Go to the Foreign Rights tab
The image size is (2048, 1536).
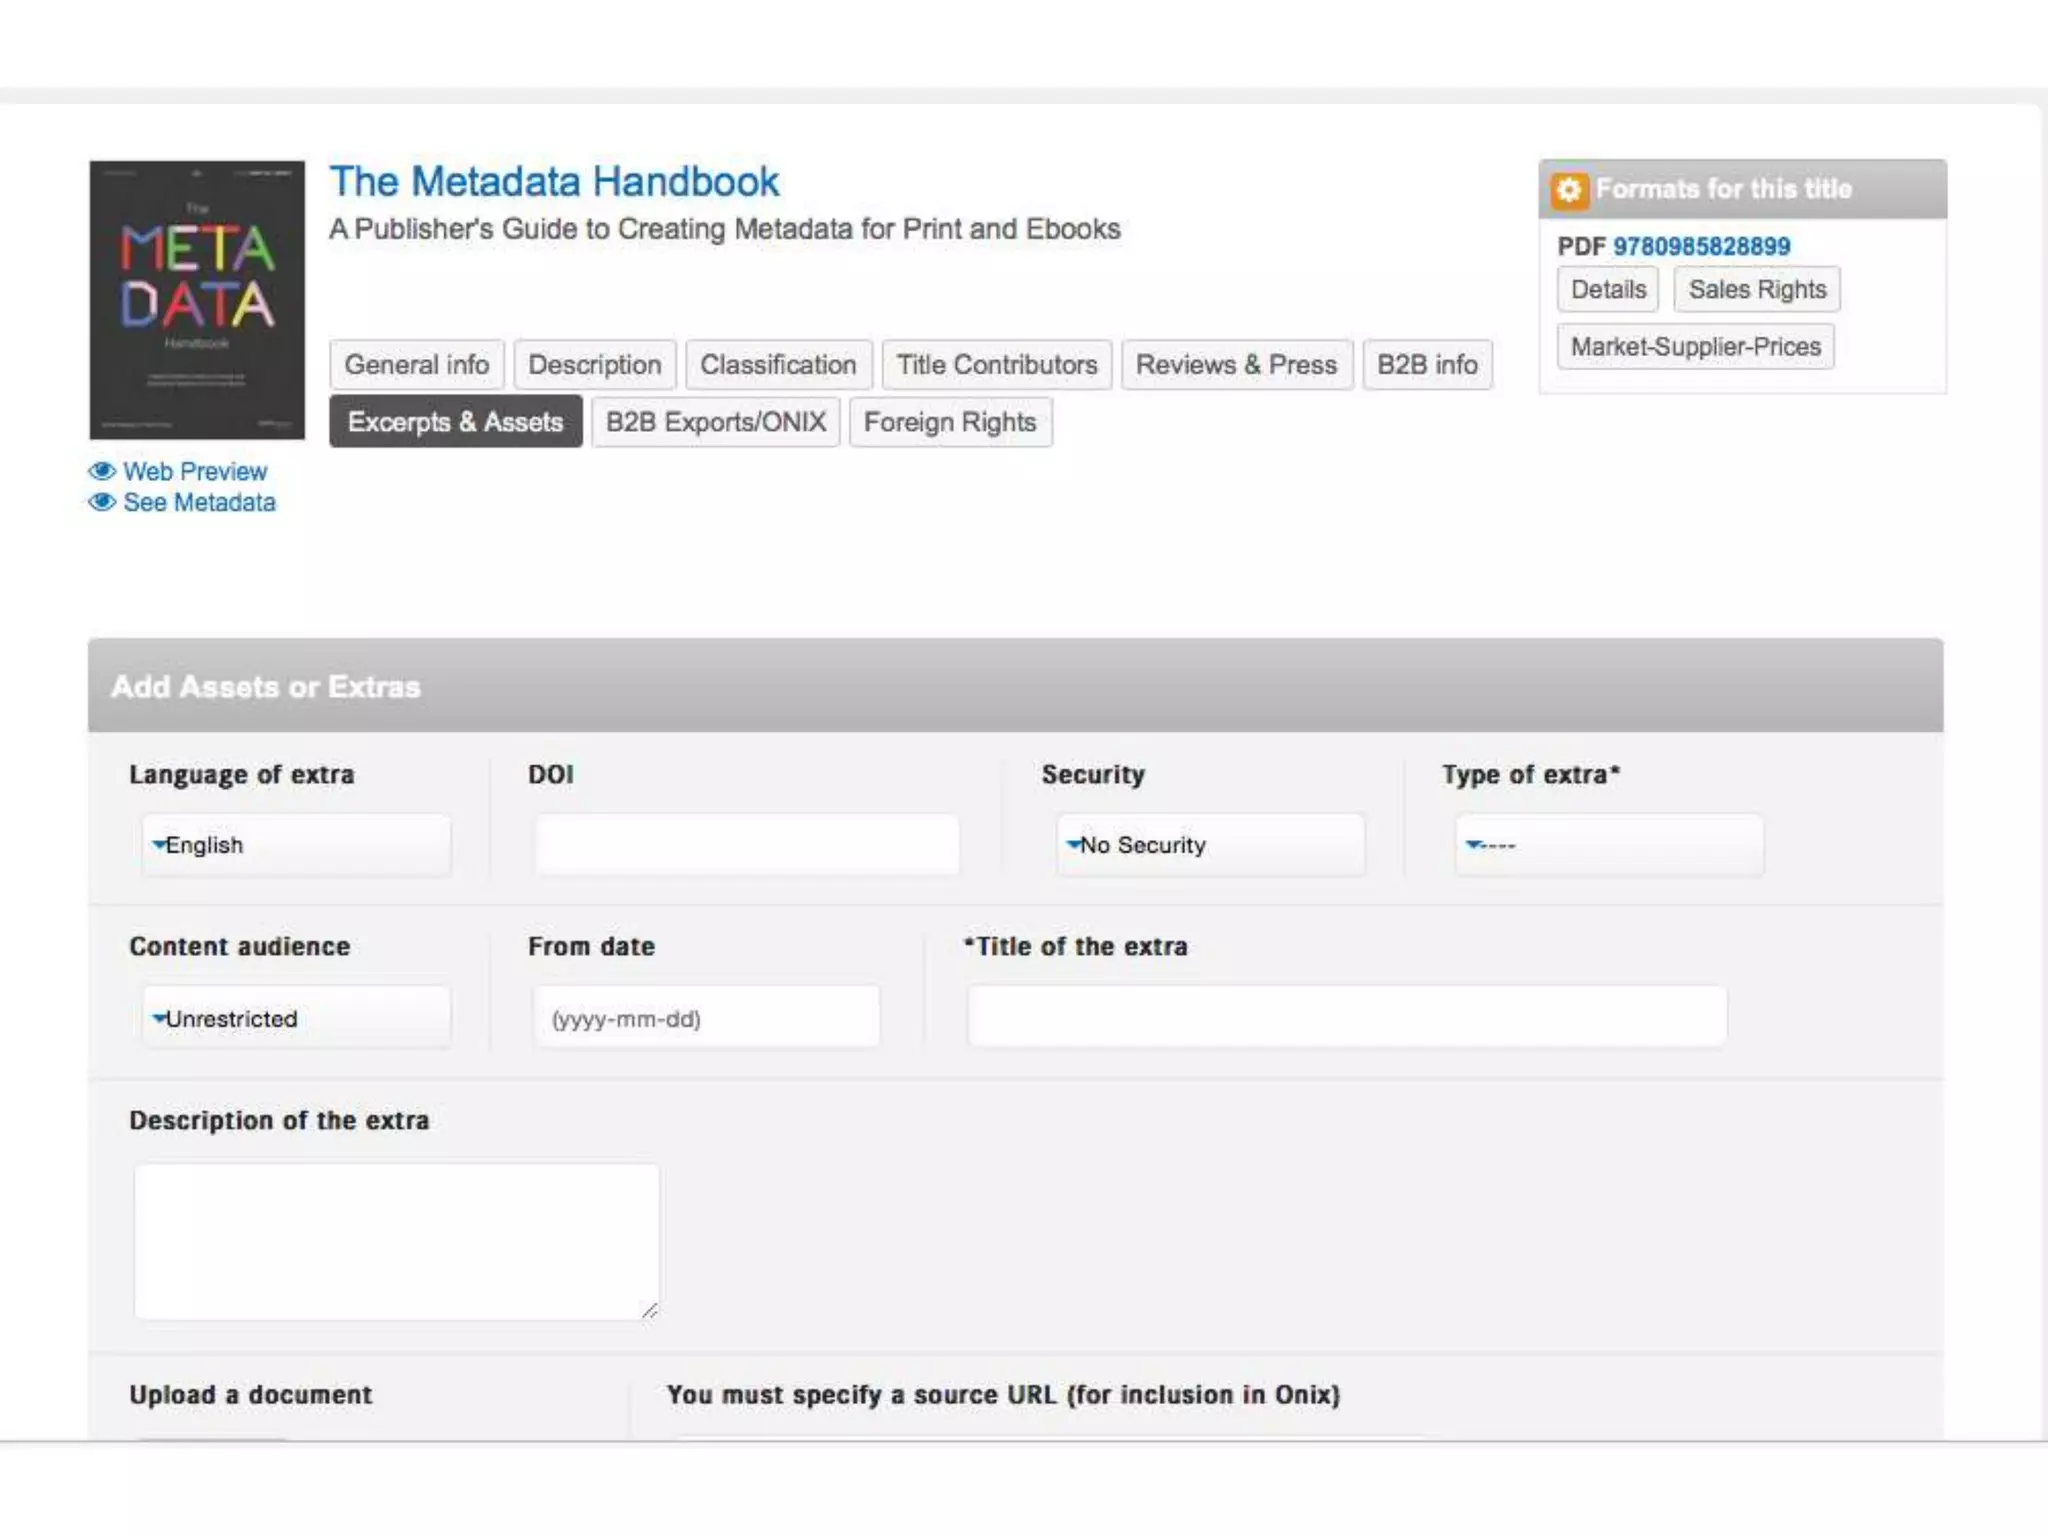[x=950, y=422]
